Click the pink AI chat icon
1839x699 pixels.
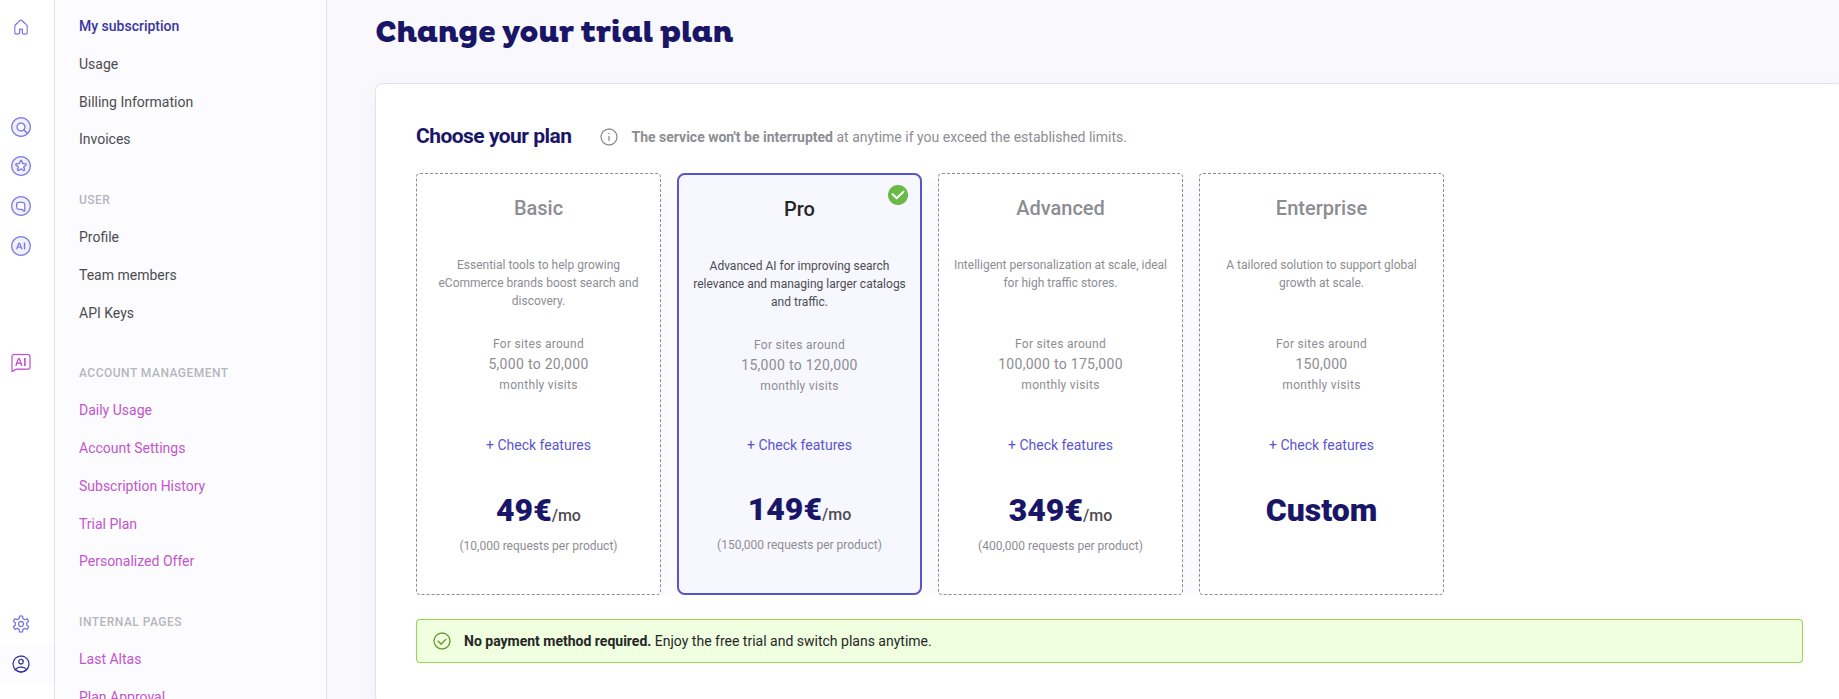point(21,362)
